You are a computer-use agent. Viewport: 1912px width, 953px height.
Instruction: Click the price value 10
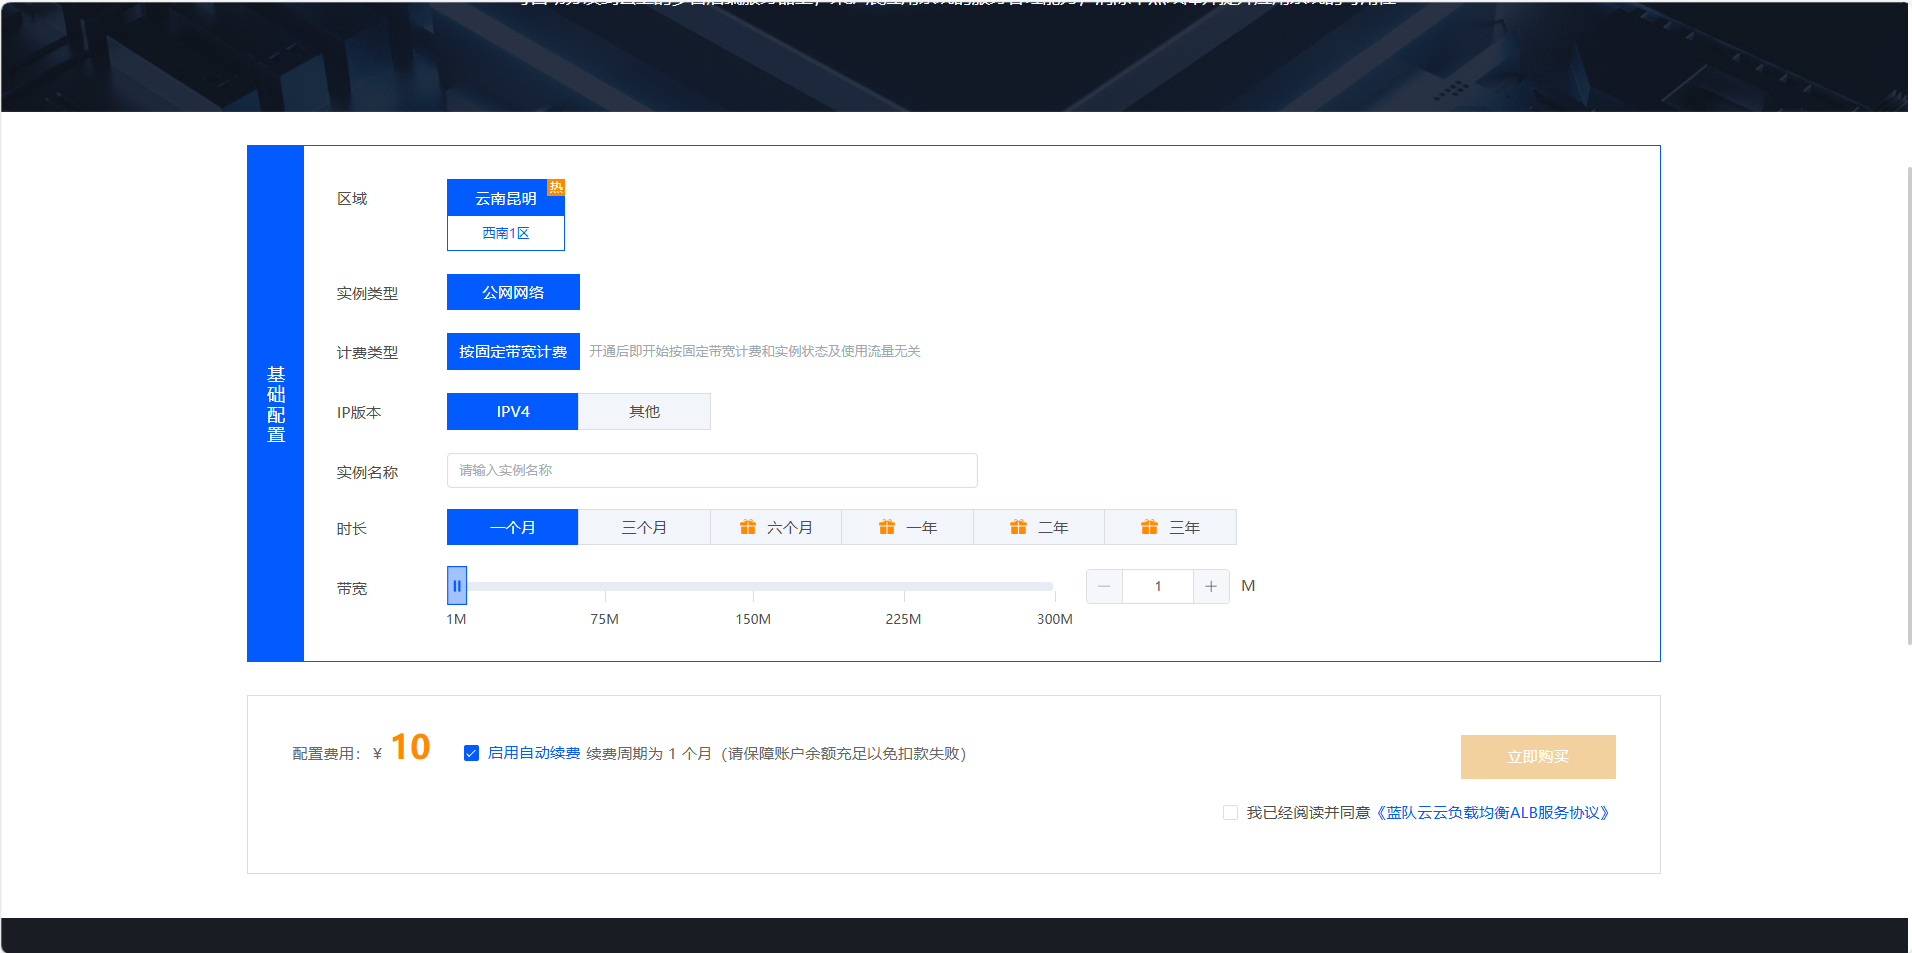[x=410, y=747]
